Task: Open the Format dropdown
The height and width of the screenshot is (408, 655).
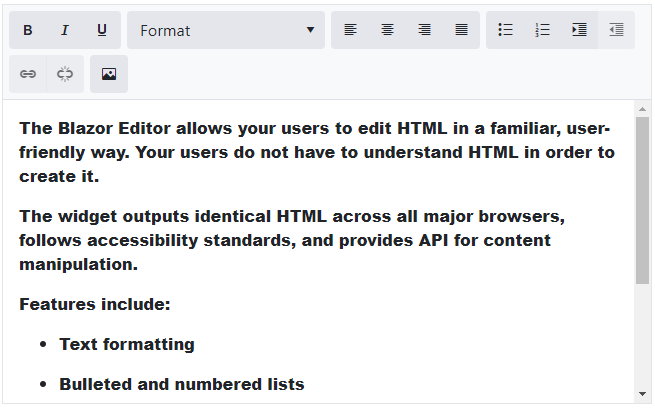Action: [x=226, y=30]
